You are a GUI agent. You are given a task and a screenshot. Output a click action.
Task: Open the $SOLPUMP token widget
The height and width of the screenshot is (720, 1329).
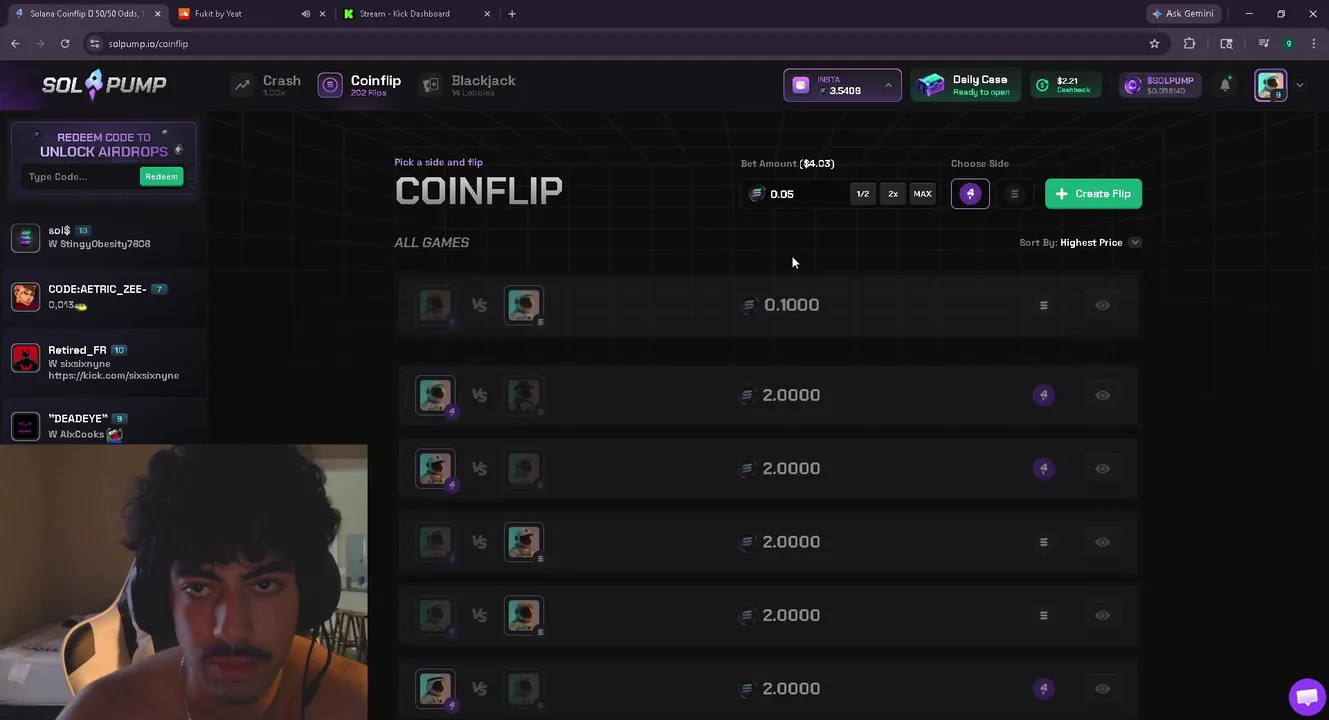[1158, 85]
